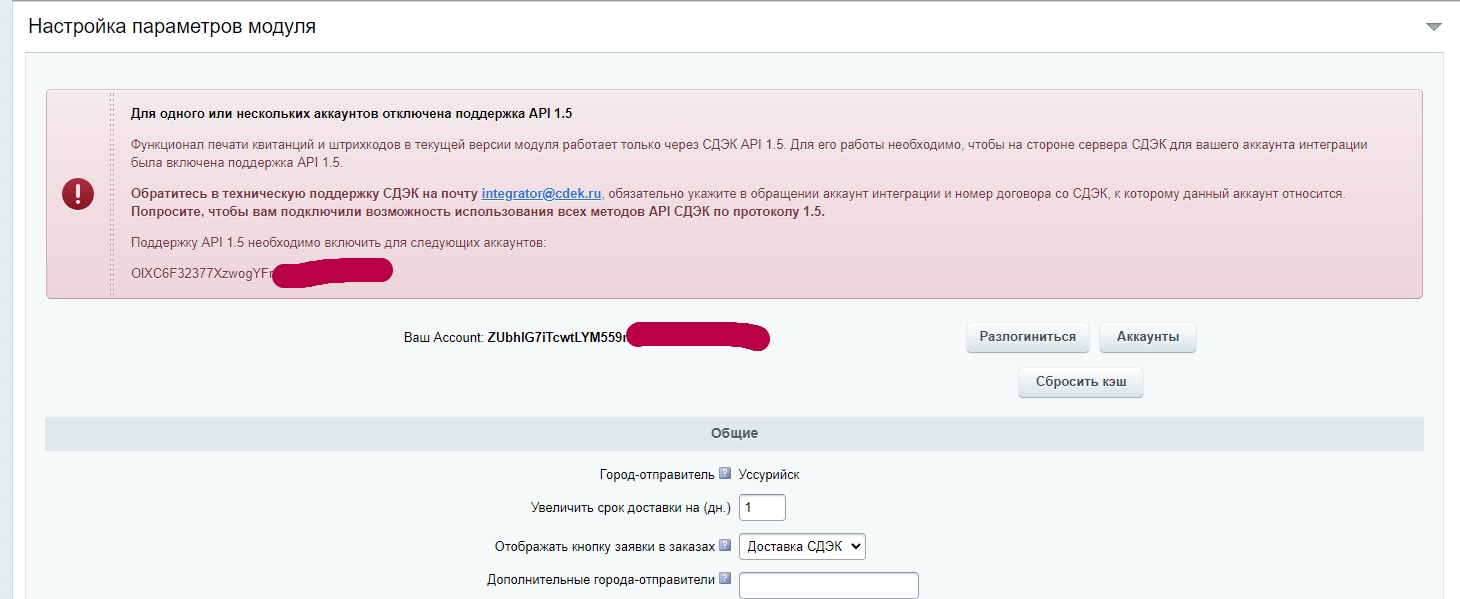The width and height of the screenshot is (1460, 599).
Task: Click the Ваш Account label
Action: [443, 338]
